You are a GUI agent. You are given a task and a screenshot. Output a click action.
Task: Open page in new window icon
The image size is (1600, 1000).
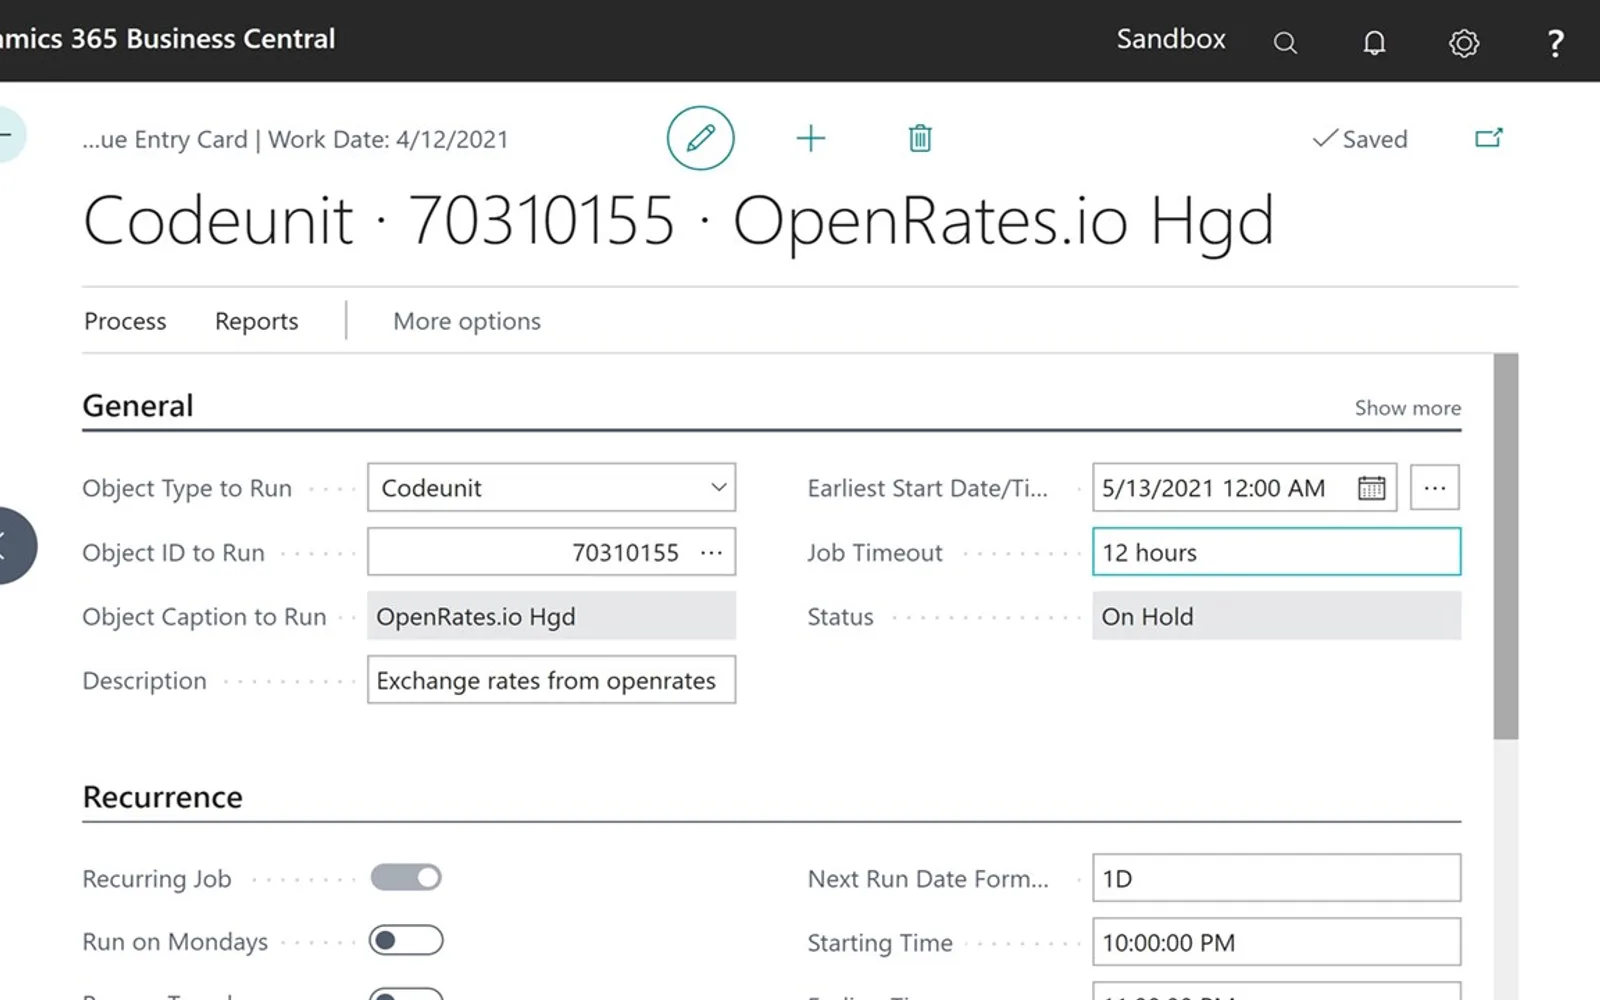point(1489,138)
